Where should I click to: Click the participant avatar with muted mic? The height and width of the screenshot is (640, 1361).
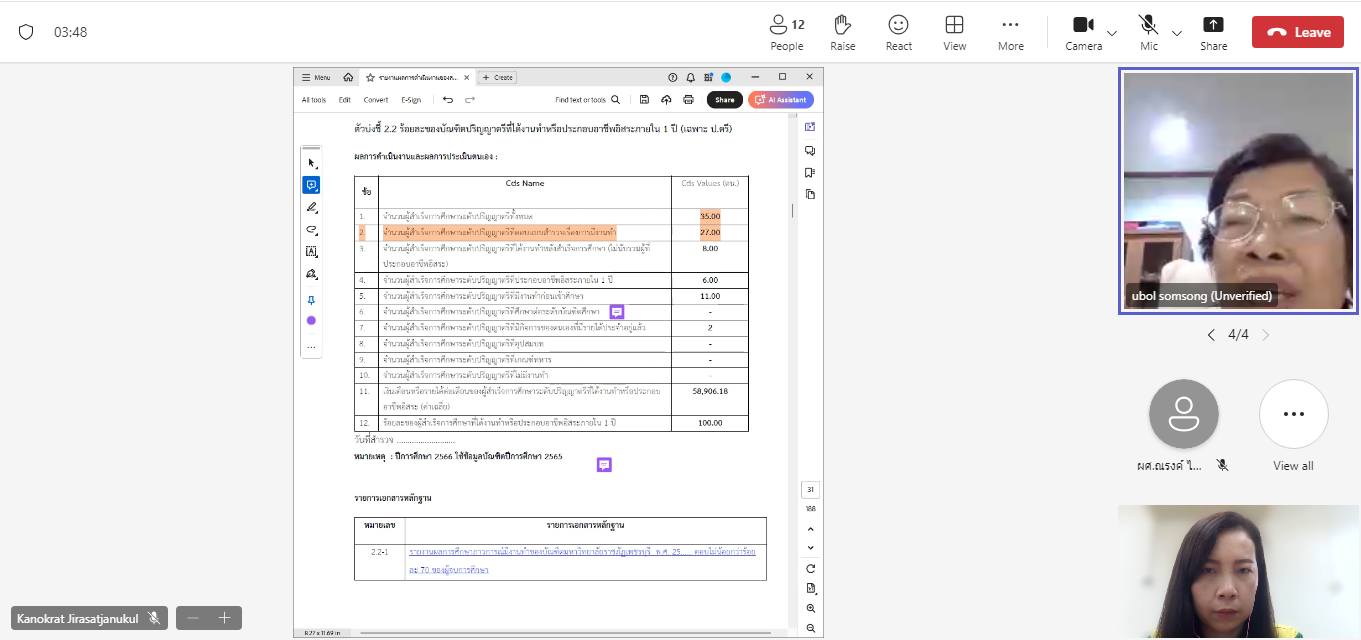pyautogui.click(x=1183, y=415)
